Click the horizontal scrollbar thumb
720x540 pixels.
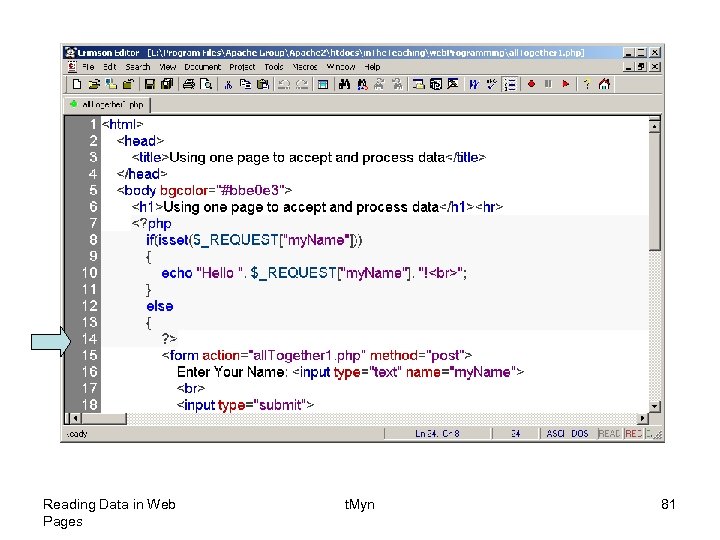[103, 418]
